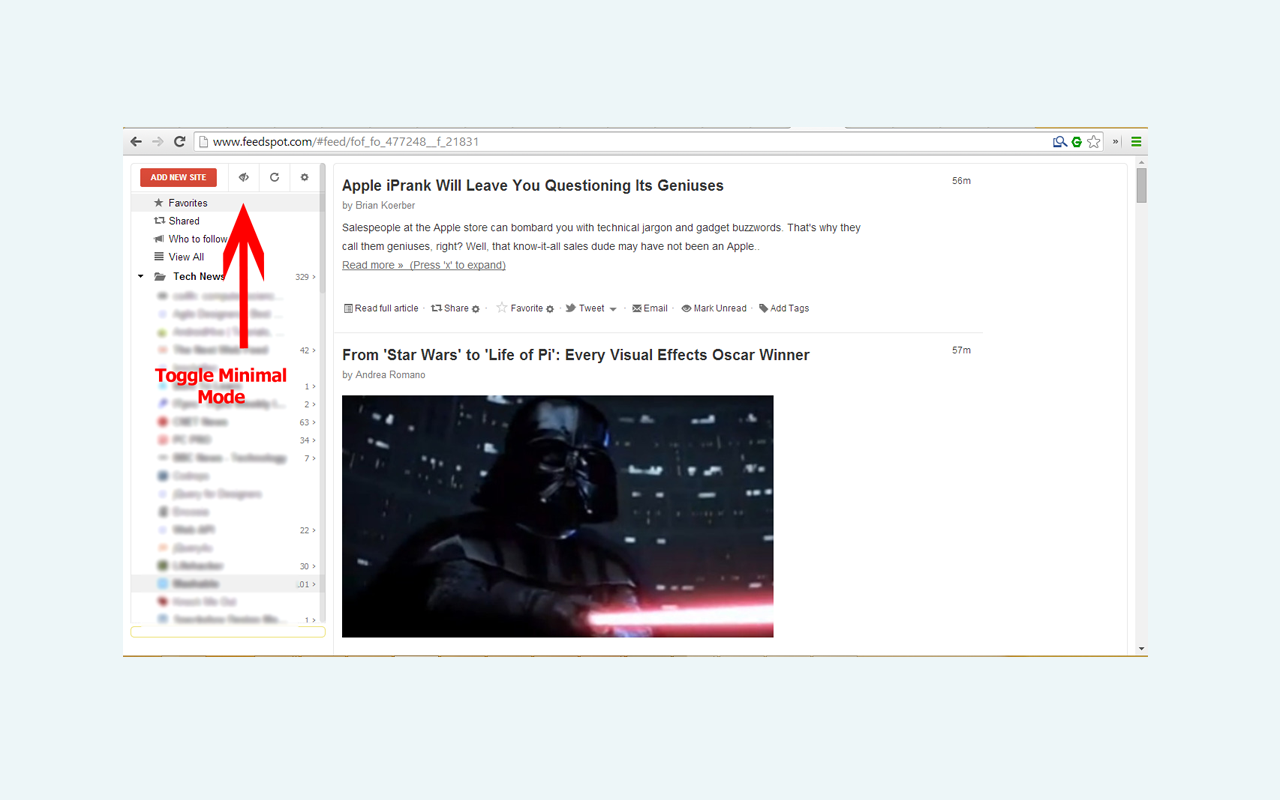Click the chevron beside the 63 count
The width and height of the screenshot is (1280, 800).
(314, 423)
